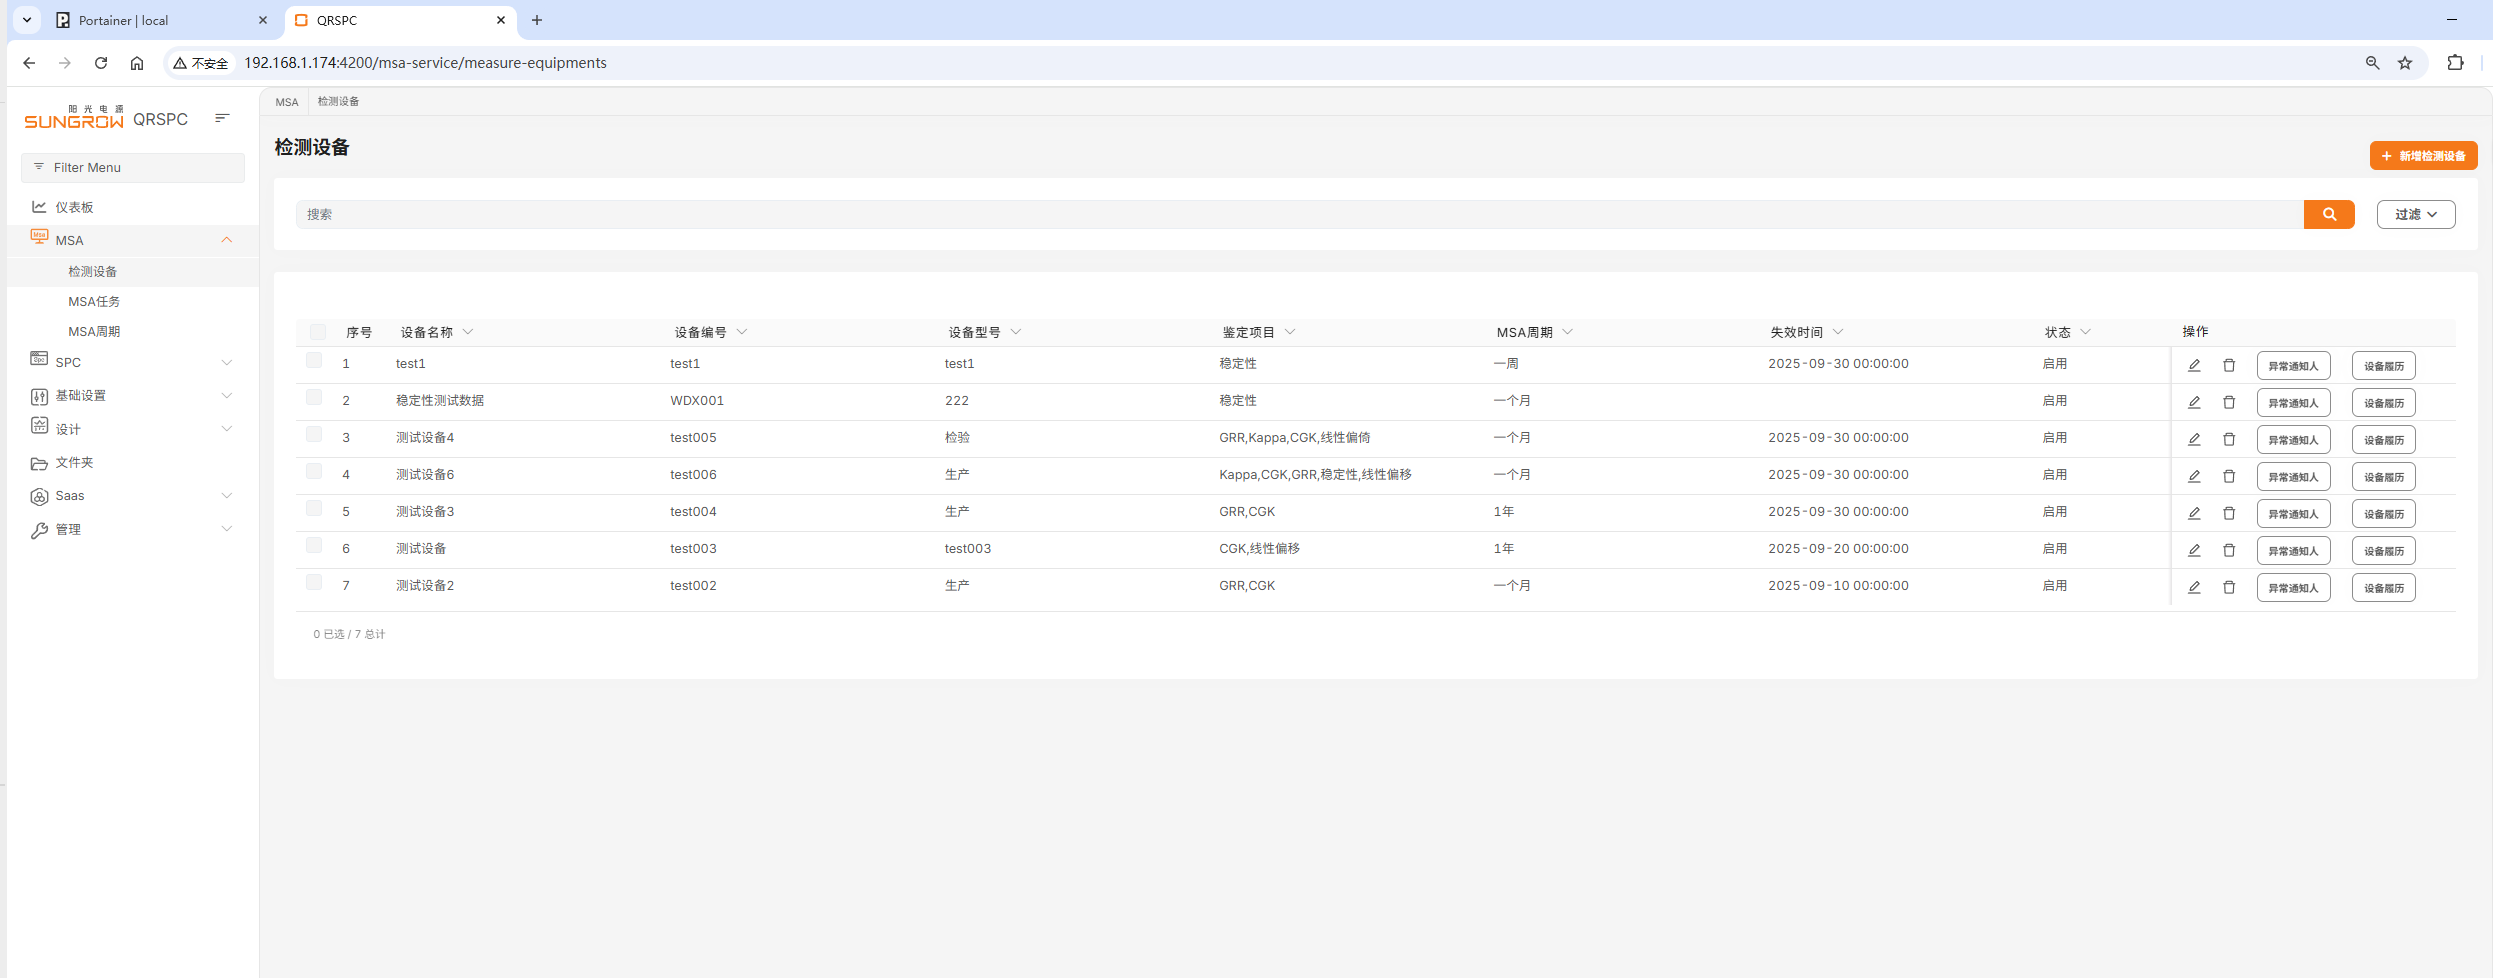The image size is (2493, 978).
Task: Collapse sidebar using the menu toggle icon
Action: pos(222,119)
